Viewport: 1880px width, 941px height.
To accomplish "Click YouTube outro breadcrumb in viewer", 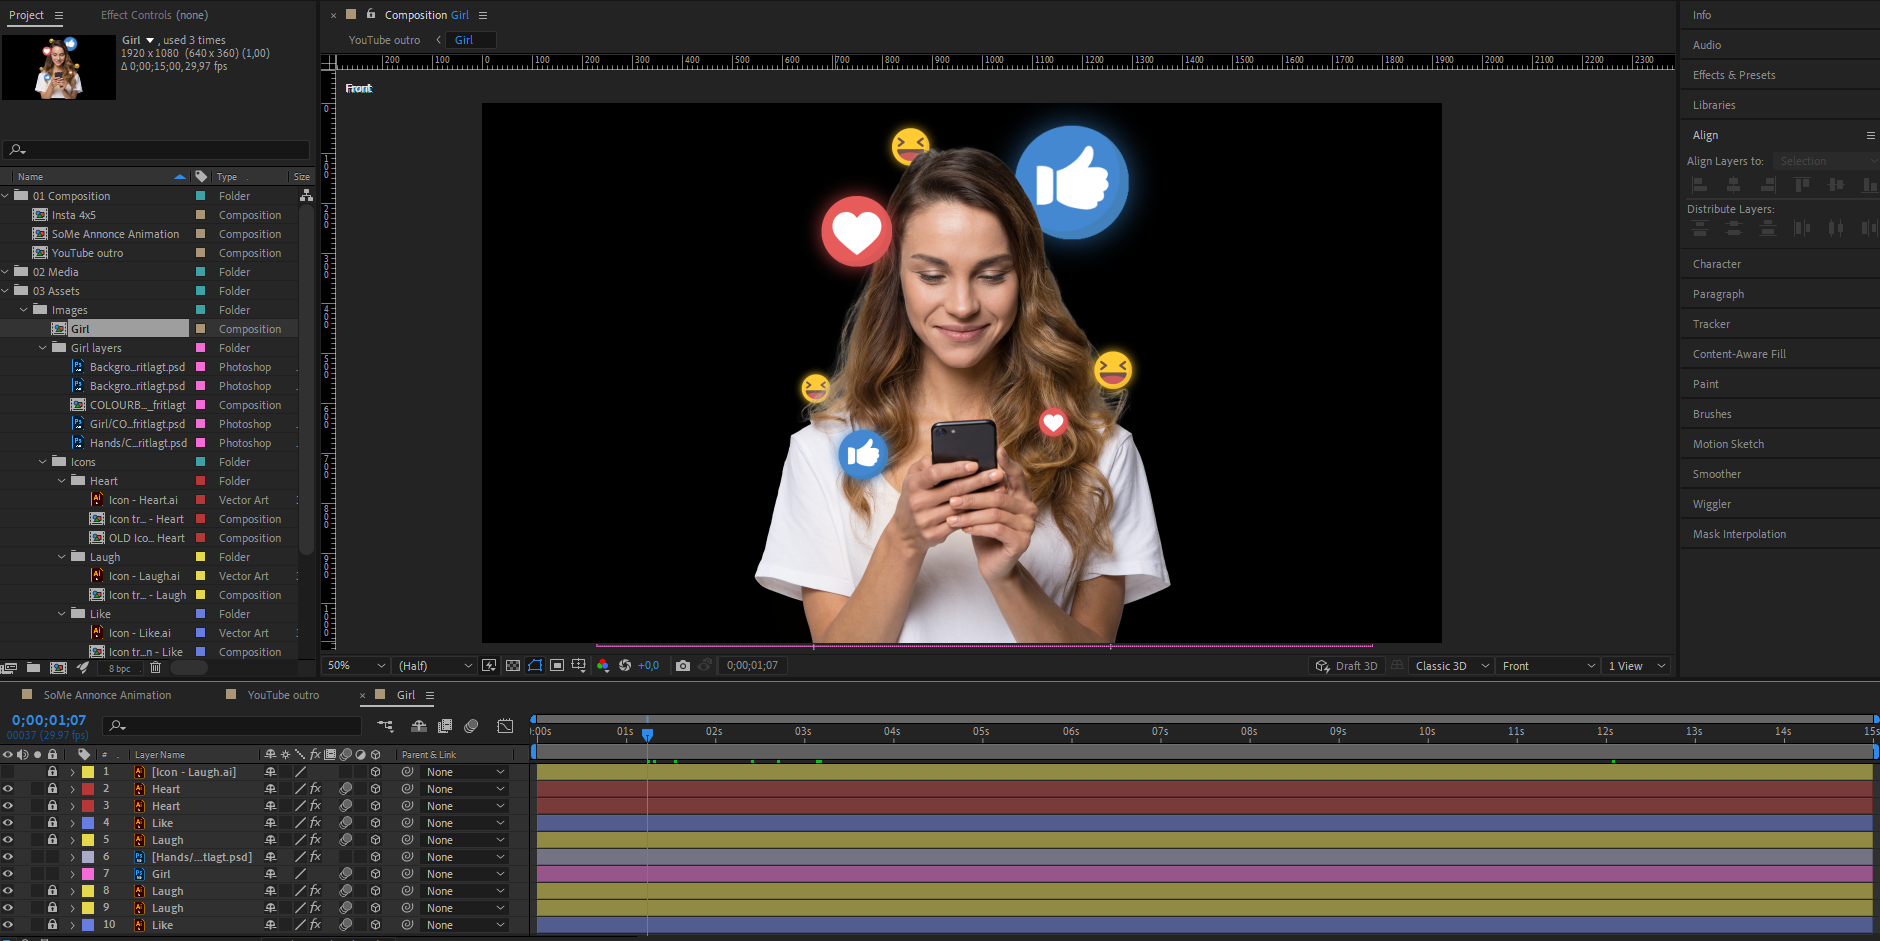I will (384, 40).
